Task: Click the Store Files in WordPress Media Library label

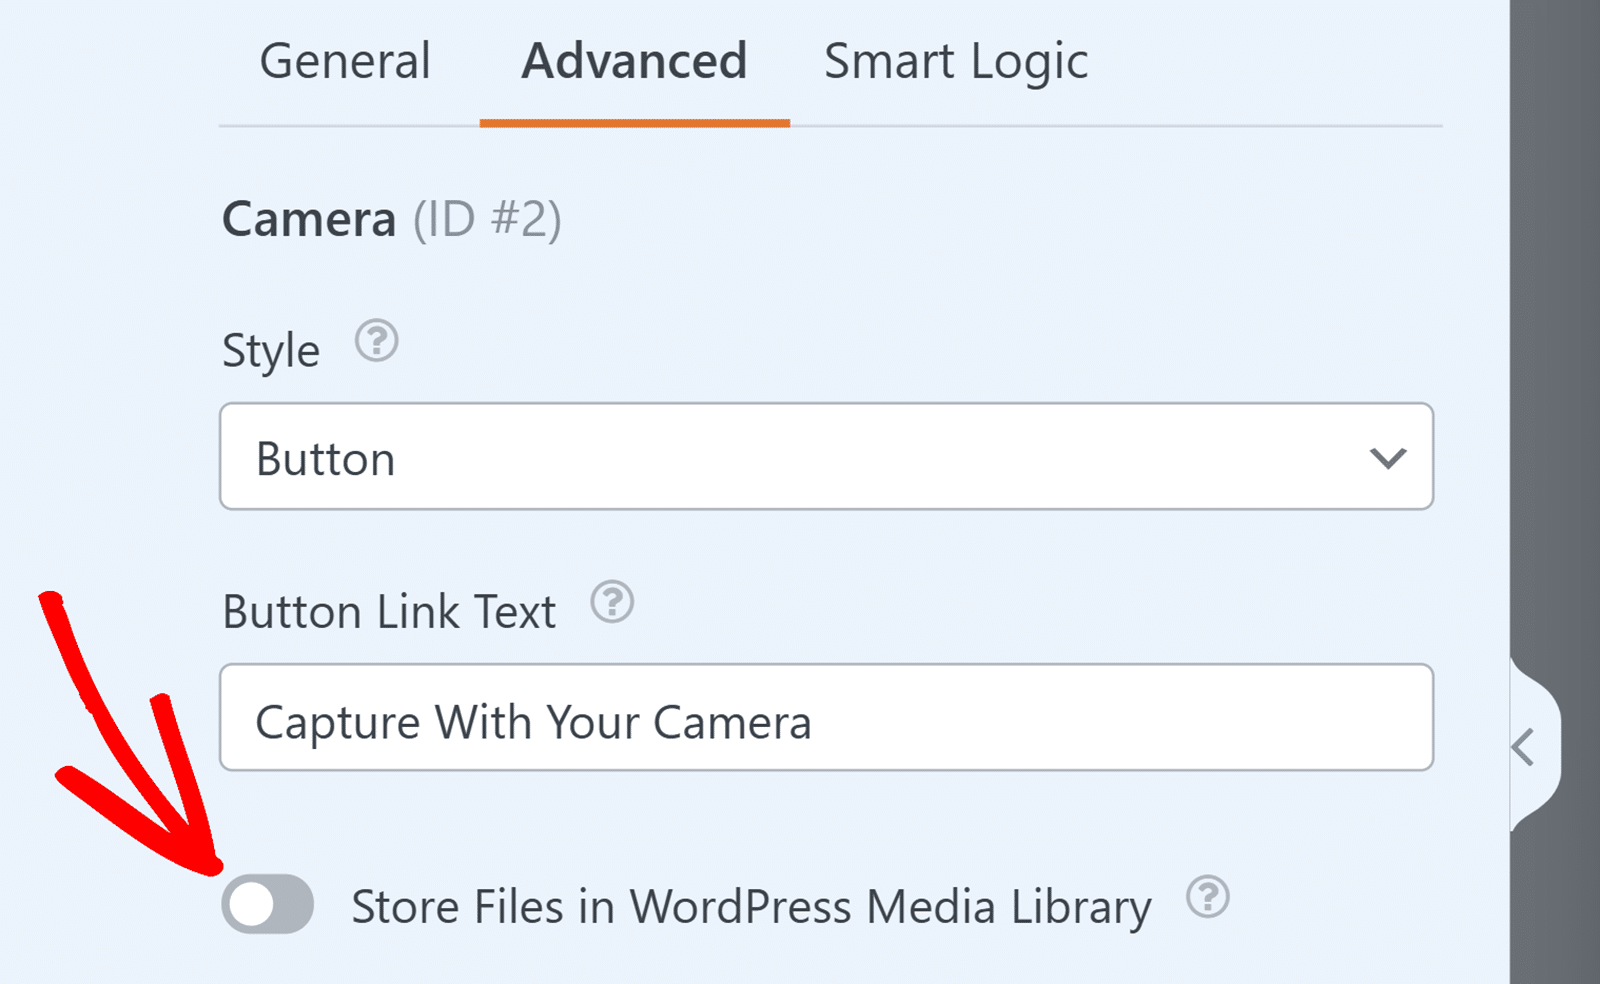Action: pyautogui.click(x=751, y=906)
